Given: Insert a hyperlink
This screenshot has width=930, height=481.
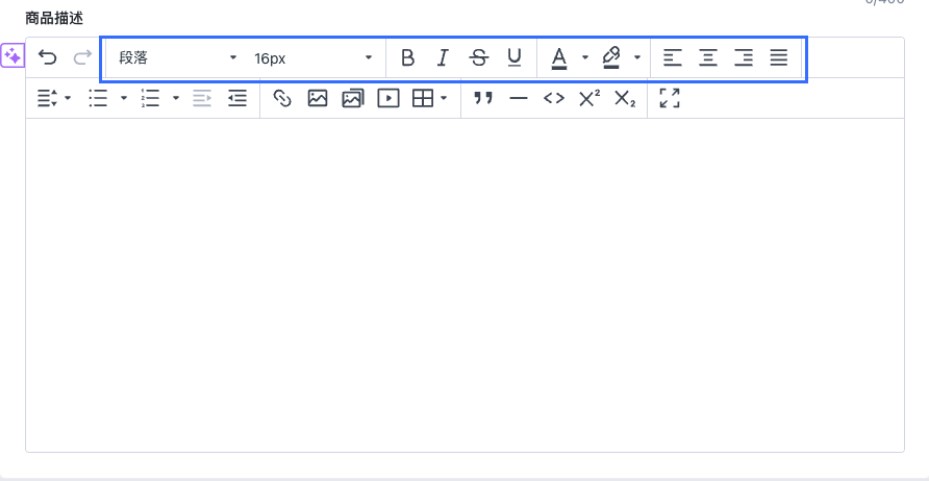Looking at the screenshot, I should point(282,98).
